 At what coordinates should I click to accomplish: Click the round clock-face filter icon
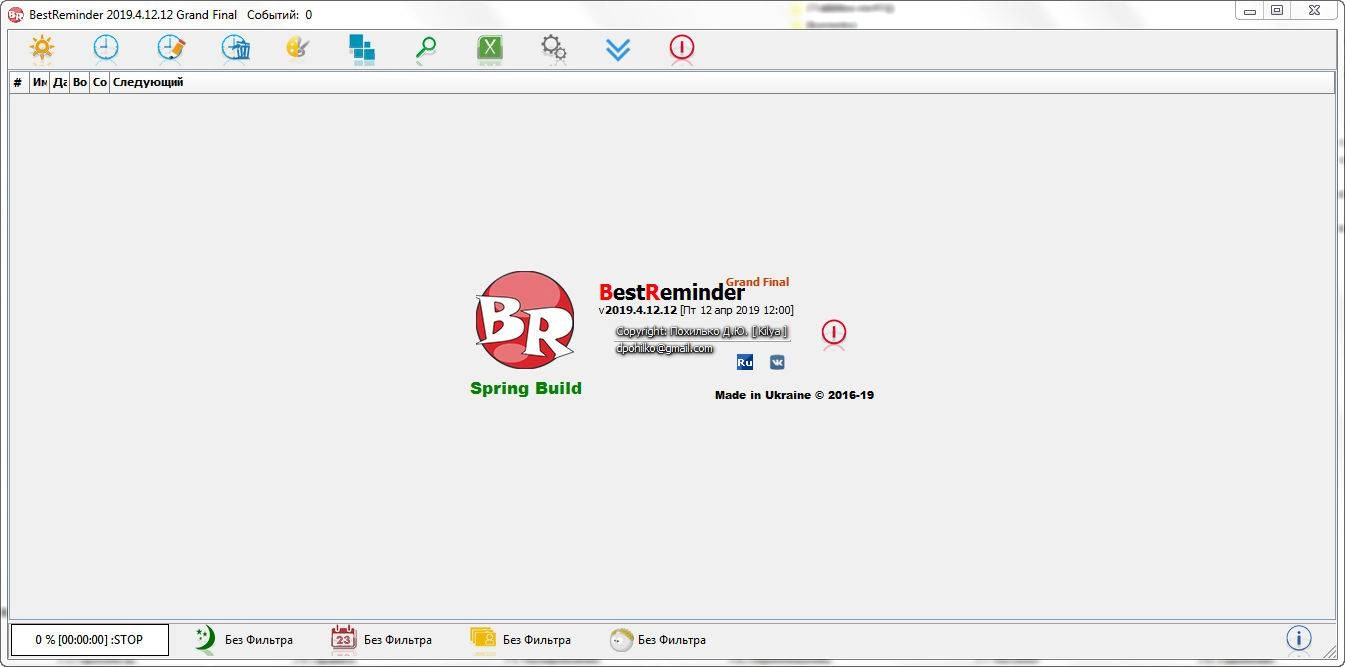pyautogui.click(x=621, y=639)
